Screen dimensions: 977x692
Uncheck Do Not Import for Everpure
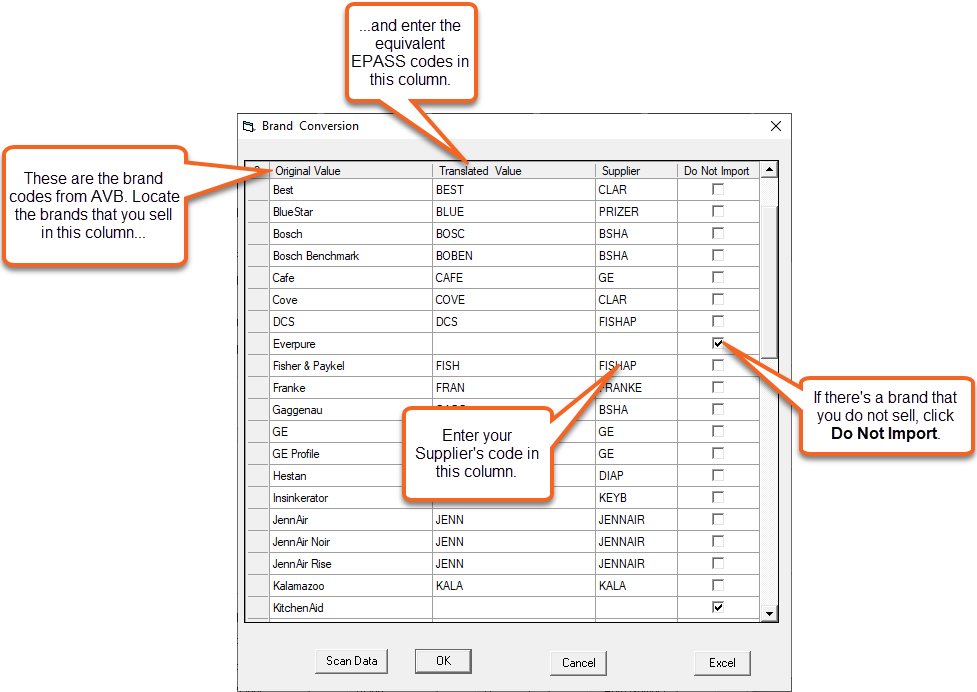click(718, 343)
